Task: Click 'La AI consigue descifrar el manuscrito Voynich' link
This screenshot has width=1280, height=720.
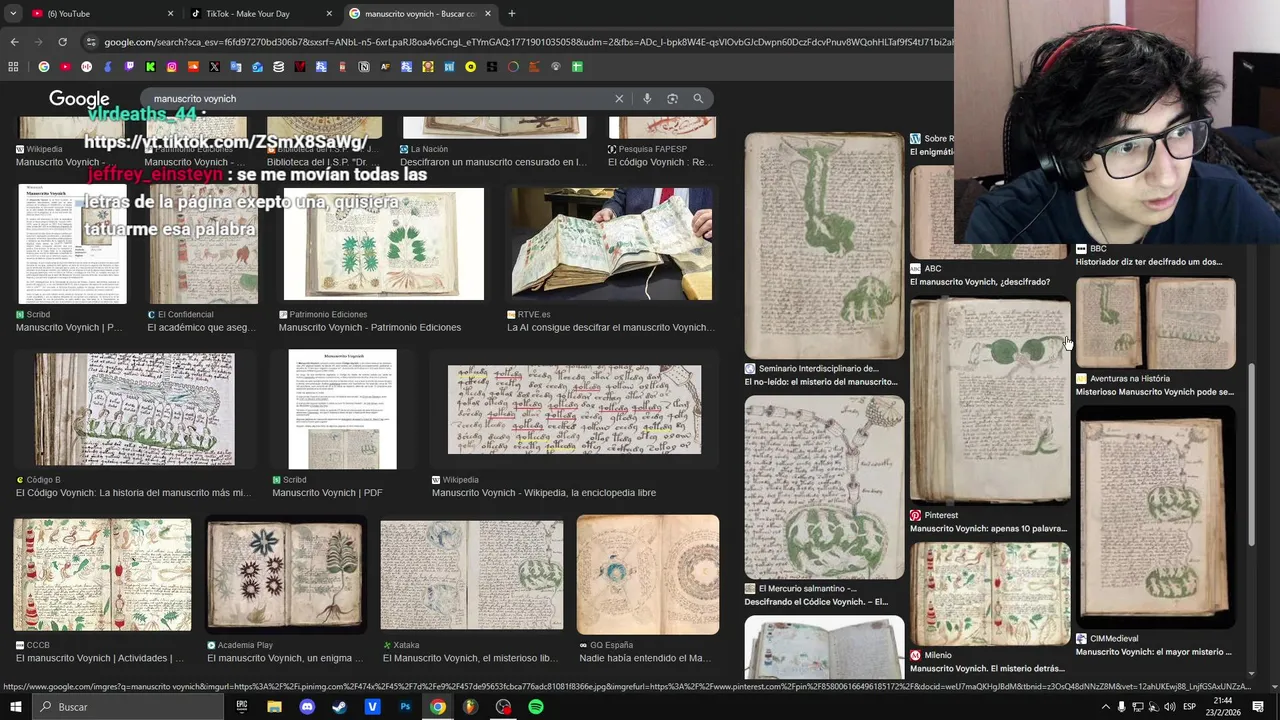Action: click(610, 328)
